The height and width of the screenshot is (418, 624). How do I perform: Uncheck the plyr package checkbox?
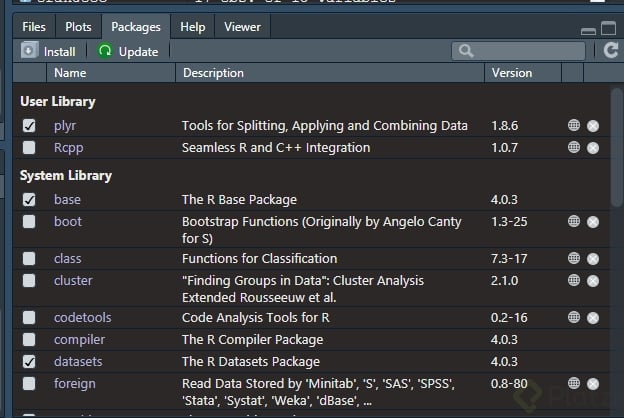(29, 126)
